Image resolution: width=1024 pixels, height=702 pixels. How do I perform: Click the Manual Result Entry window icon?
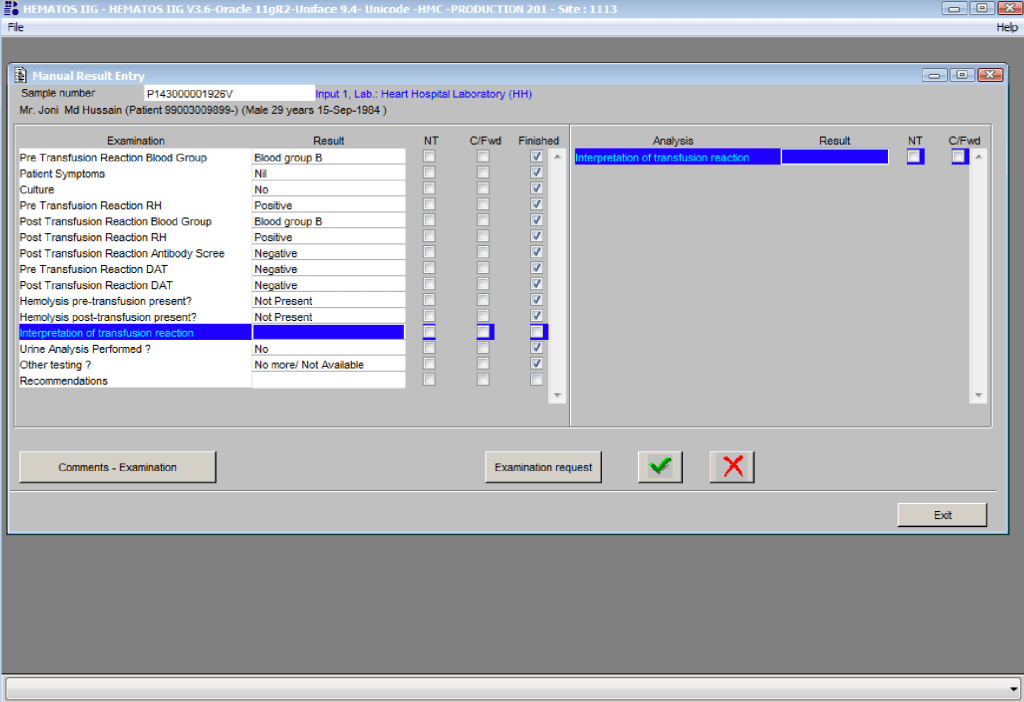21,76
